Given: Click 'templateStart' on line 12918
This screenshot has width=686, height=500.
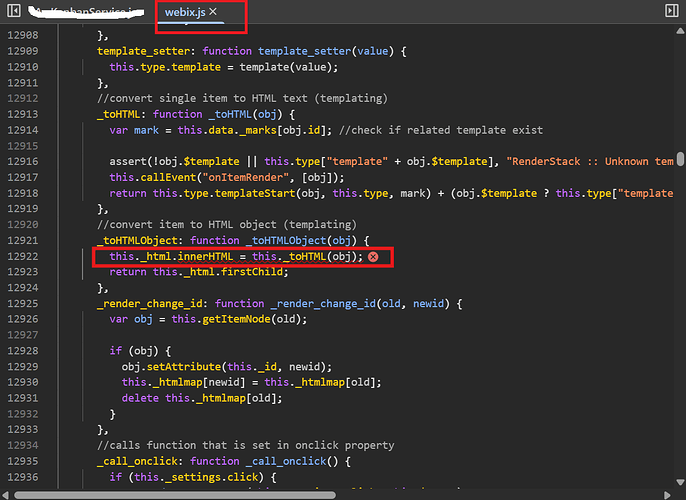Looking at the screenshot, I should (x=255, y=193).
